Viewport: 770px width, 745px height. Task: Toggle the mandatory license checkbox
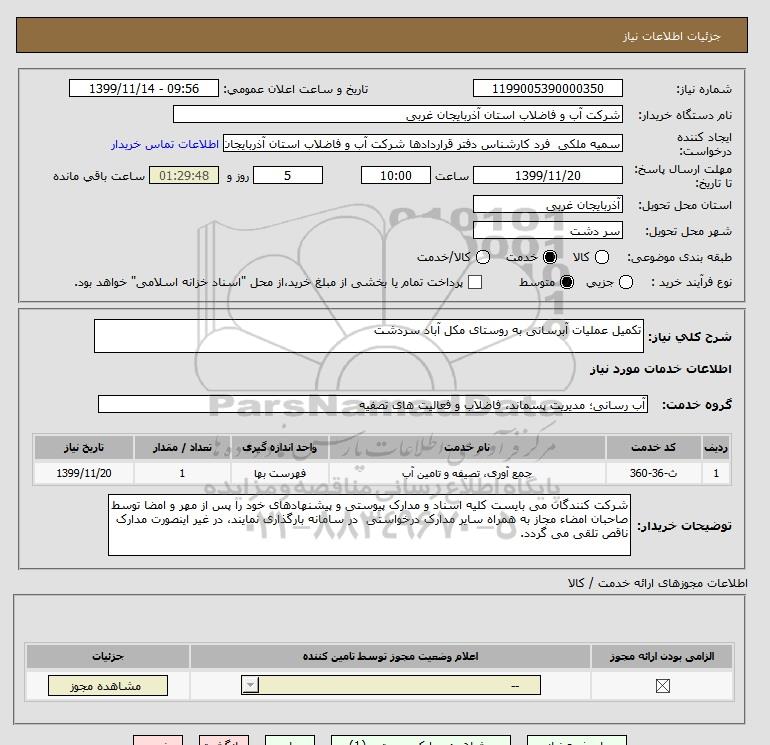tap(662, 686)
